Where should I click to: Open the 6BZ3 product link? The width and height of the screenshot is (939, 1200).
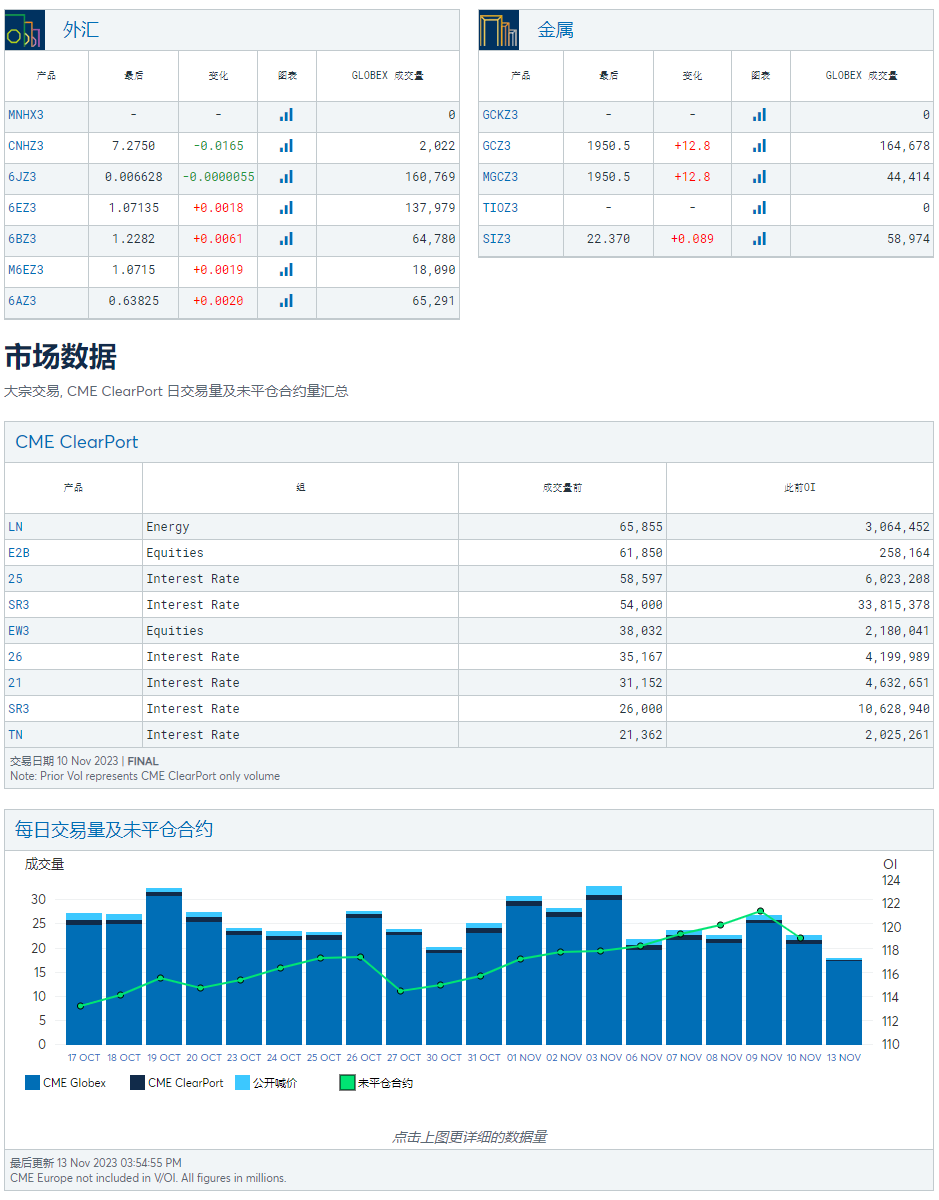23,239
